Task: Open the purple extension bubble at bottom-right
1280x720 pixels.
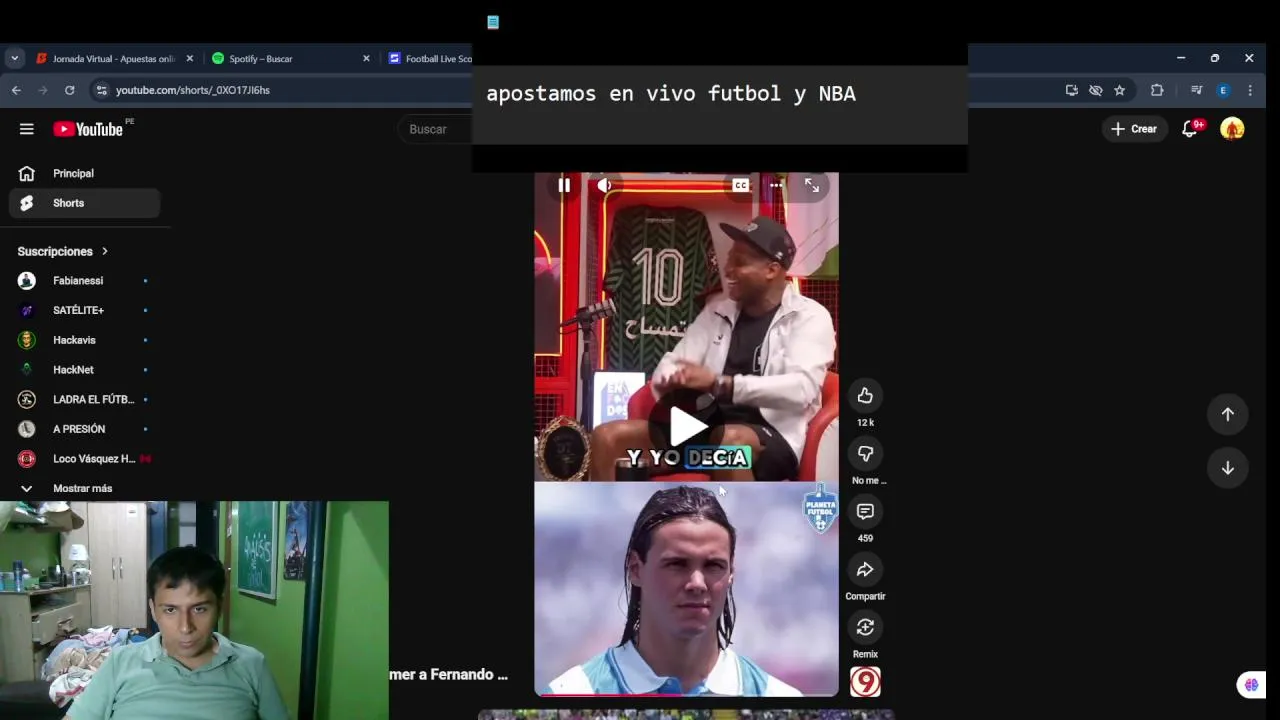Action: [x=1250, y=685]
